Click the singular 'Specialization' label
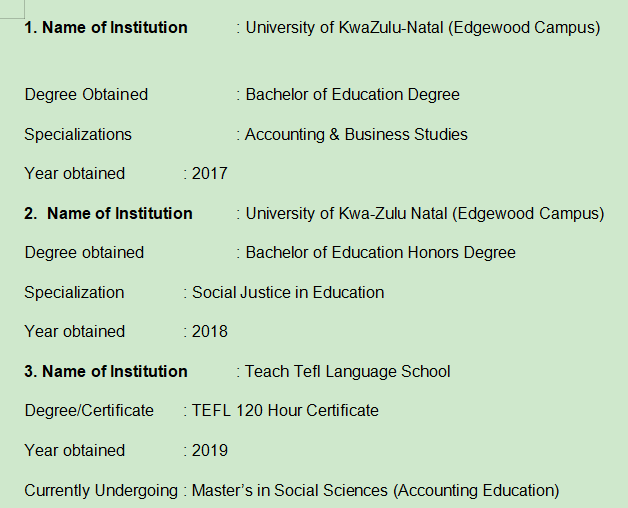Image resolution: width=628 pixels, height=508 pixels. pos(75,293)
